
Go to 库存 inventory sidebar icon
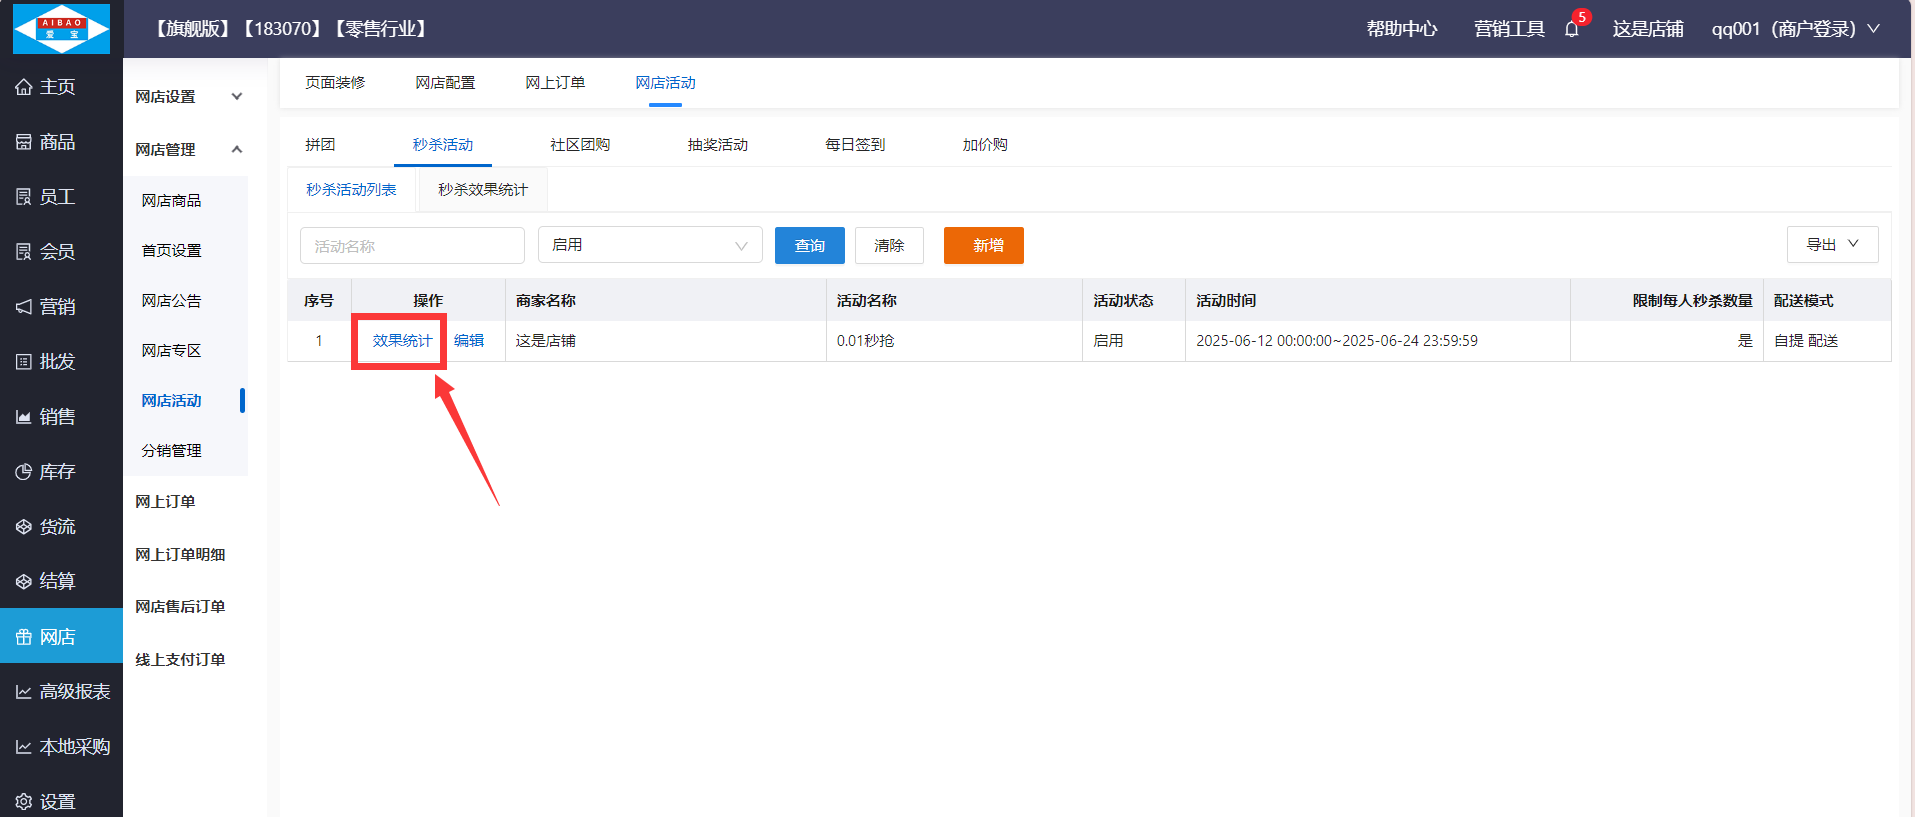point(24,472)
